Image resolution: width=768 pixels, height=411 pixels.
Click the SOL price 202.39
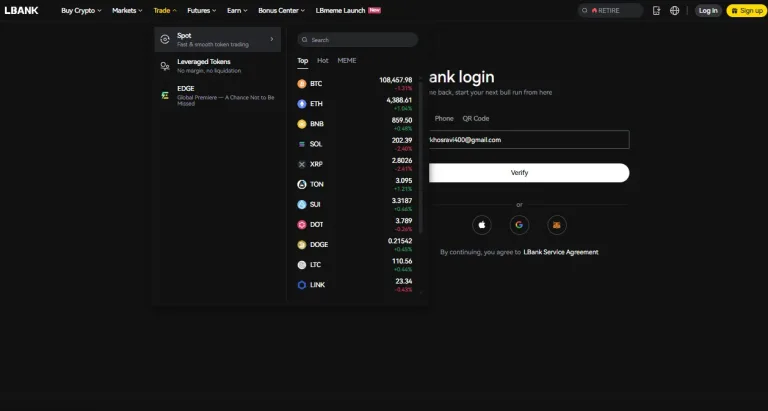click(402, 140)
